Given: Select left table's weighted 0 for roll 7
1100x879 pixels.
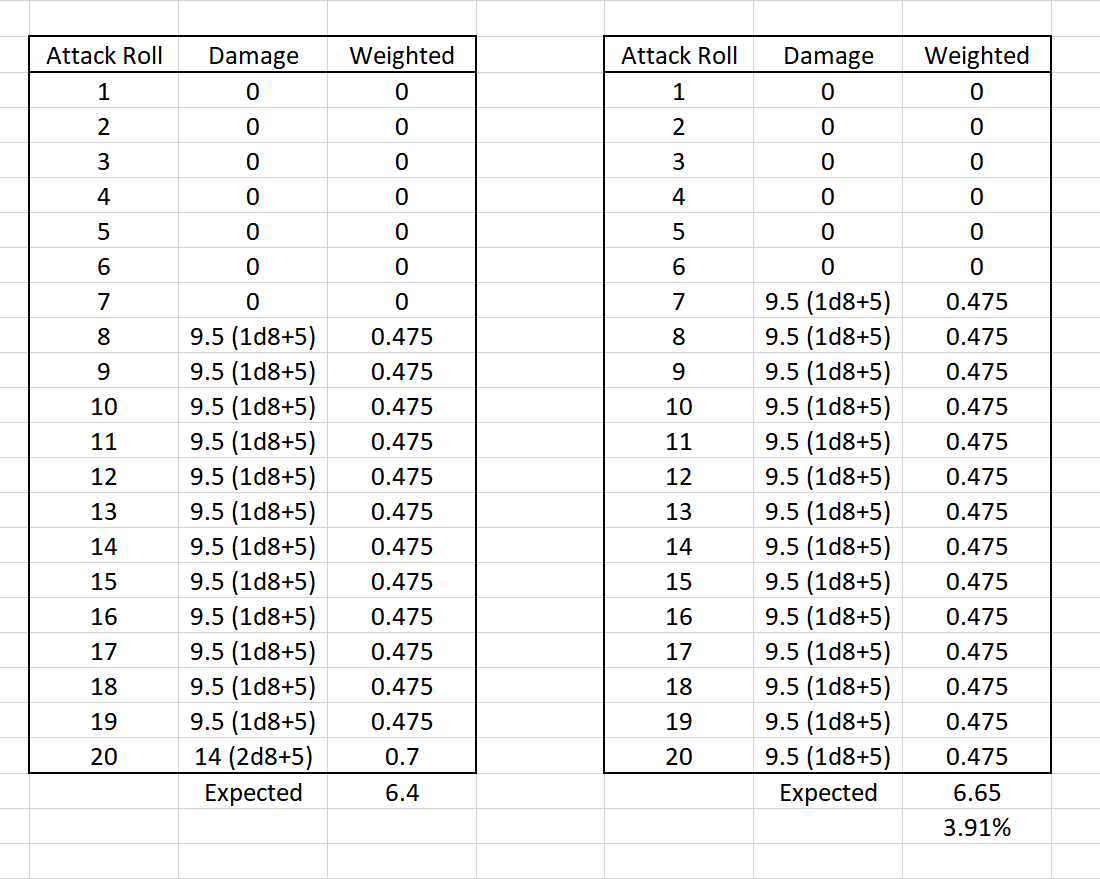Looking at the screenshot, I should (401, 302).
